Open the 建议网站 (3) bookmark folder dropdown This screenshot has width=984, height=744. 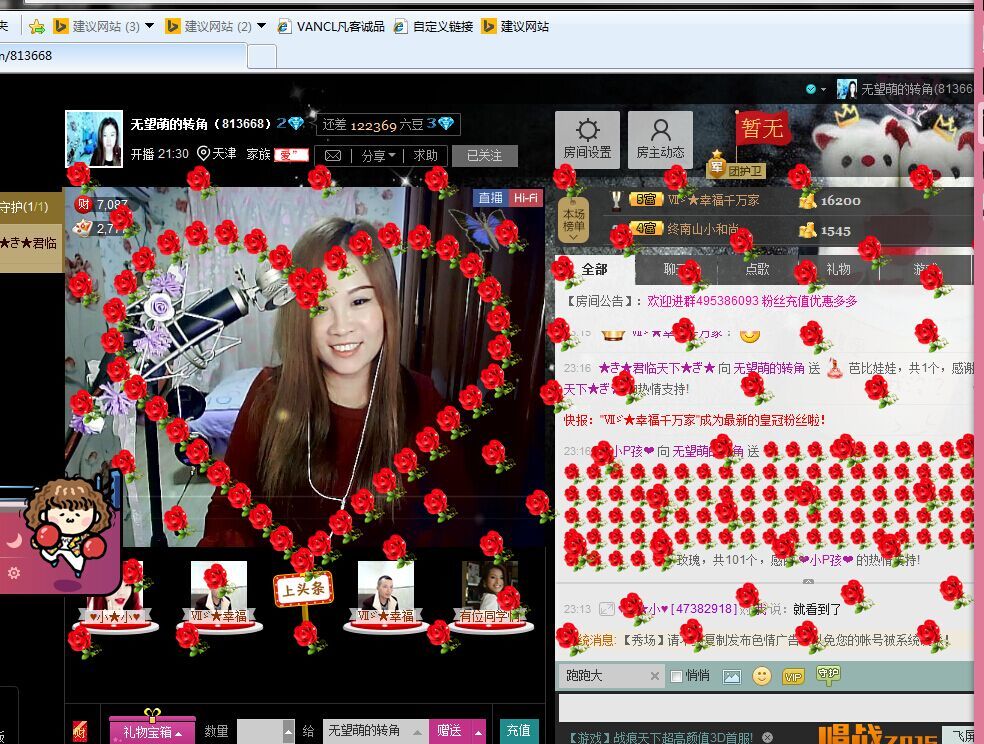149,26
